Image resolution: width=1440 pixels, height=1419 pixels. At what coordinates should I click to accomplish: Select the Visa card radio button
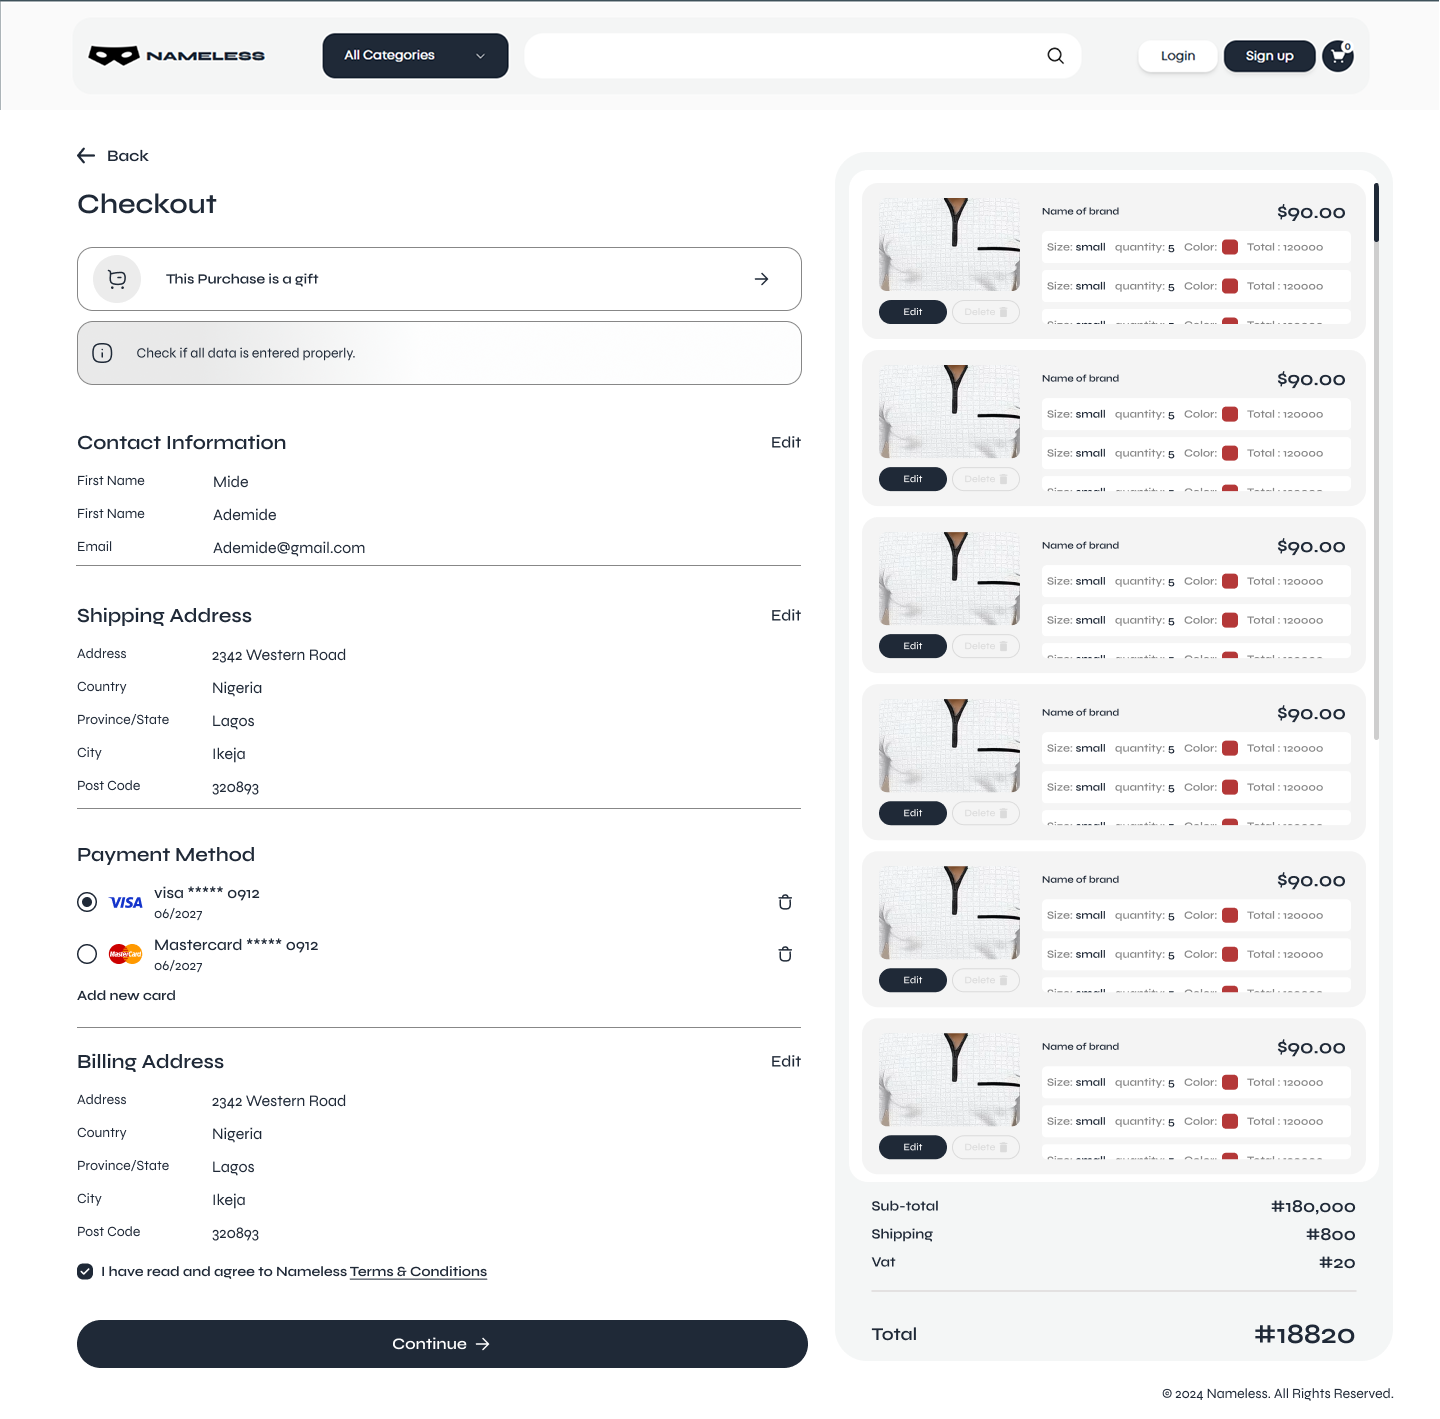coord(87,902)
